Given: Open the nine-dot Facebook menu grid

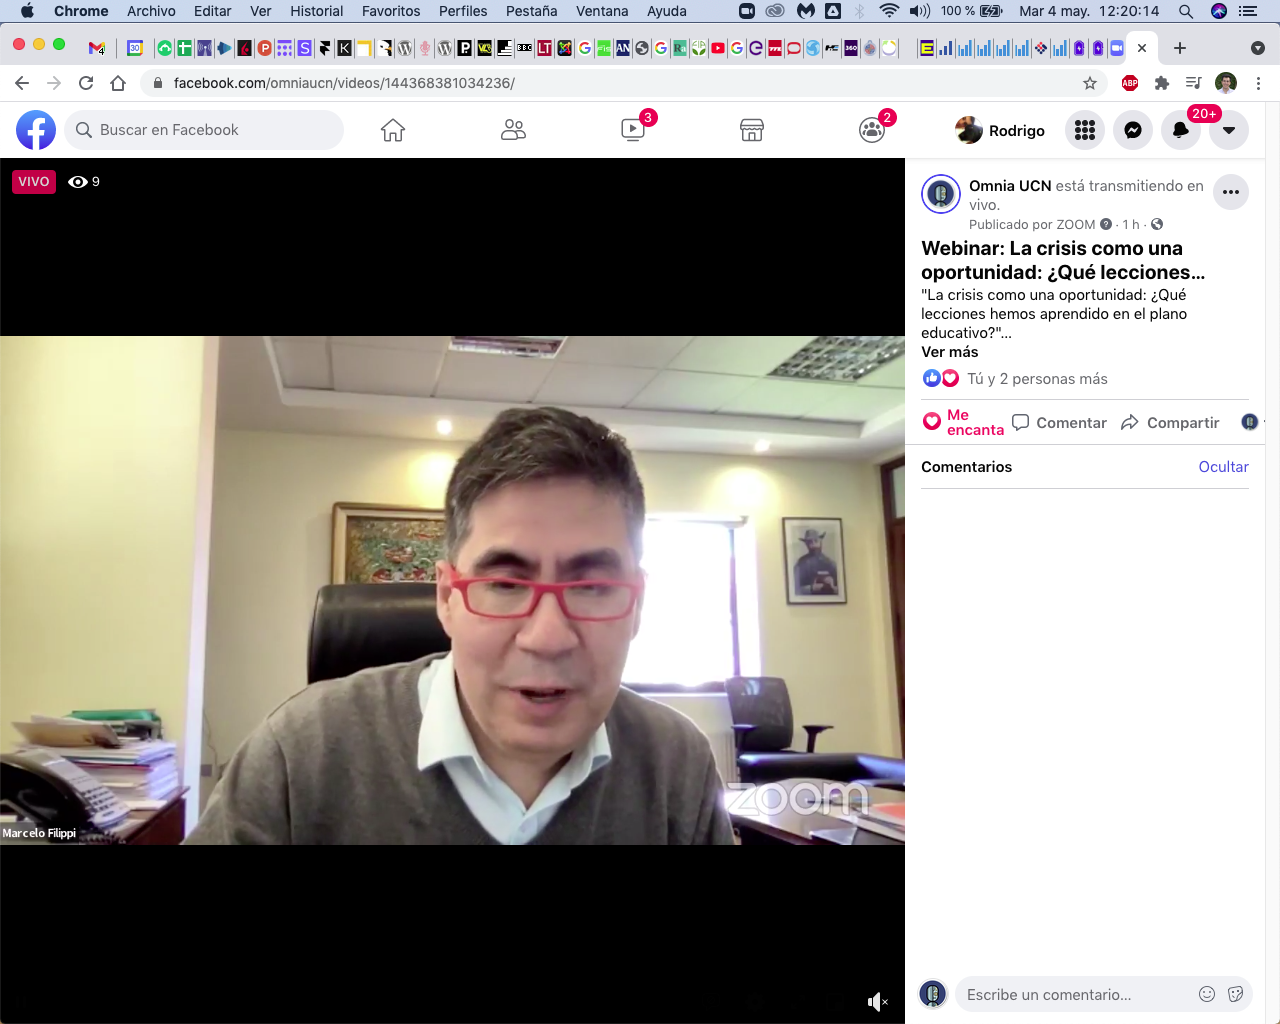Looking at the screenshot, I should (1085, 130).
